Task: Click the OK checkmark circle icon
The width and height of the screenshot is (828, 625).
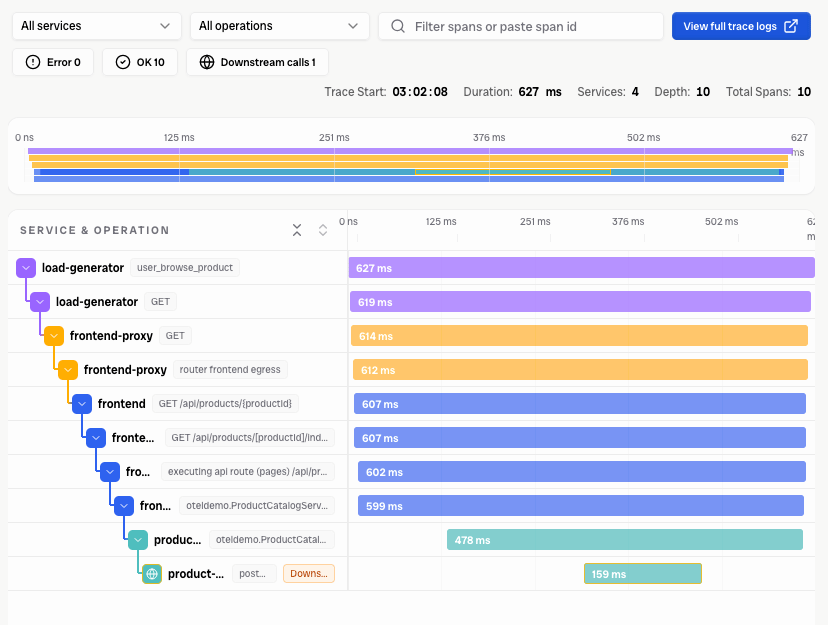Action: click(x=123, y=62)
